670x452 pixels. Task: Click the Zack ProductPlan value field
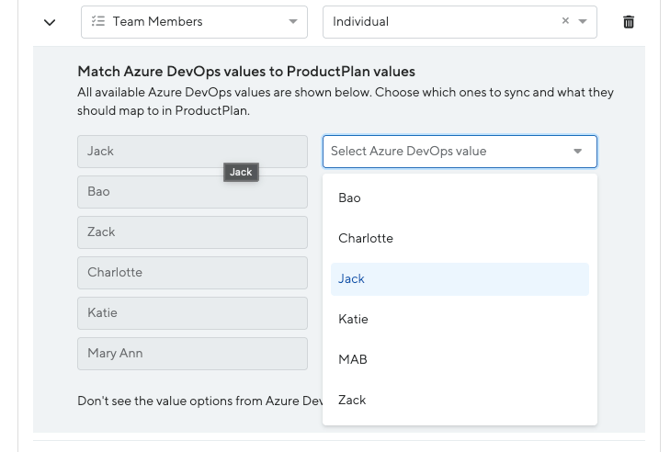[192, 232]
